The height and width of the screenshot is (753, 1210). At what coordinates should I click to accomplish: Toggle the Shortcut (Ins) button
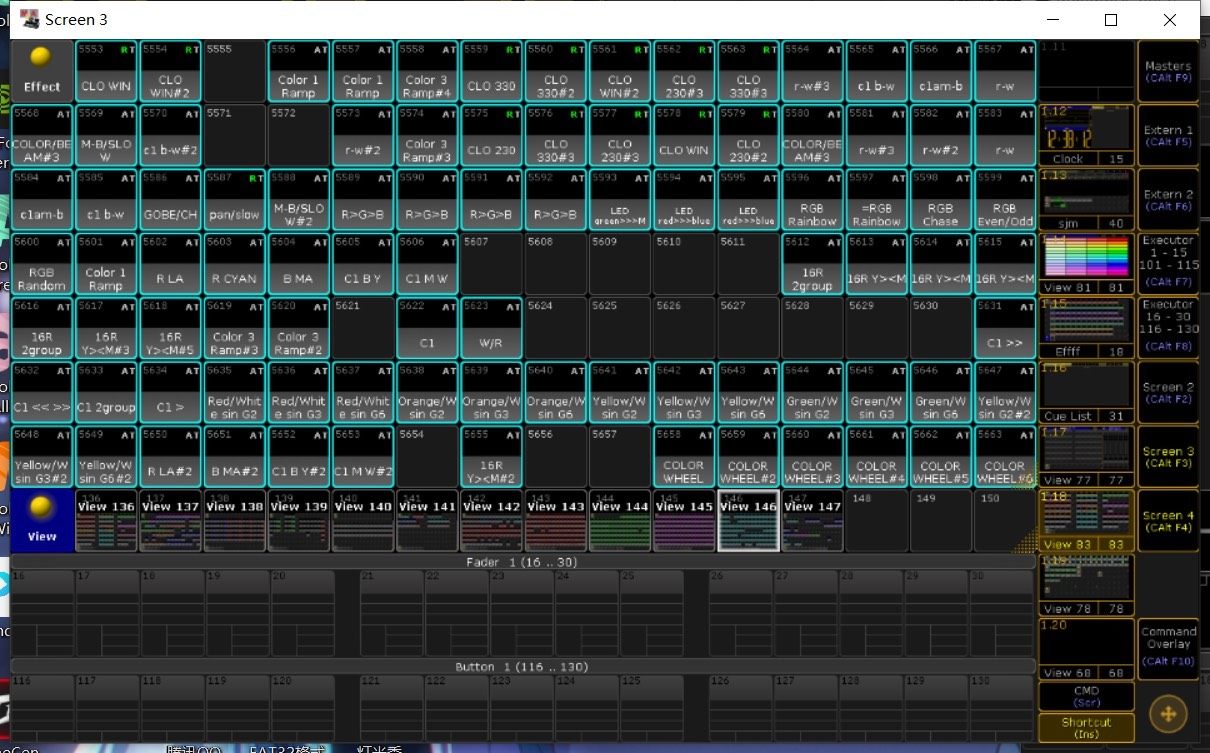(1085, 727)
